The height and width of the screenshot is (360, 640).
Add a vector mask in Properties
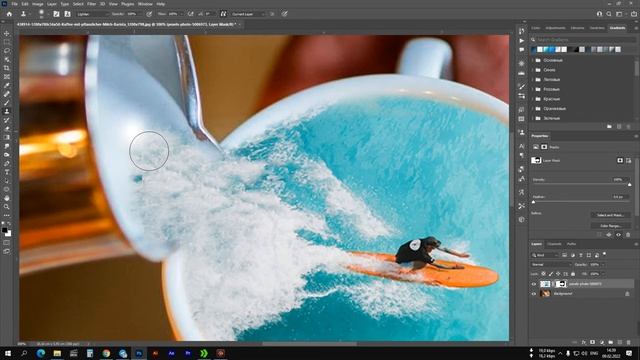(x=629, y=160)
